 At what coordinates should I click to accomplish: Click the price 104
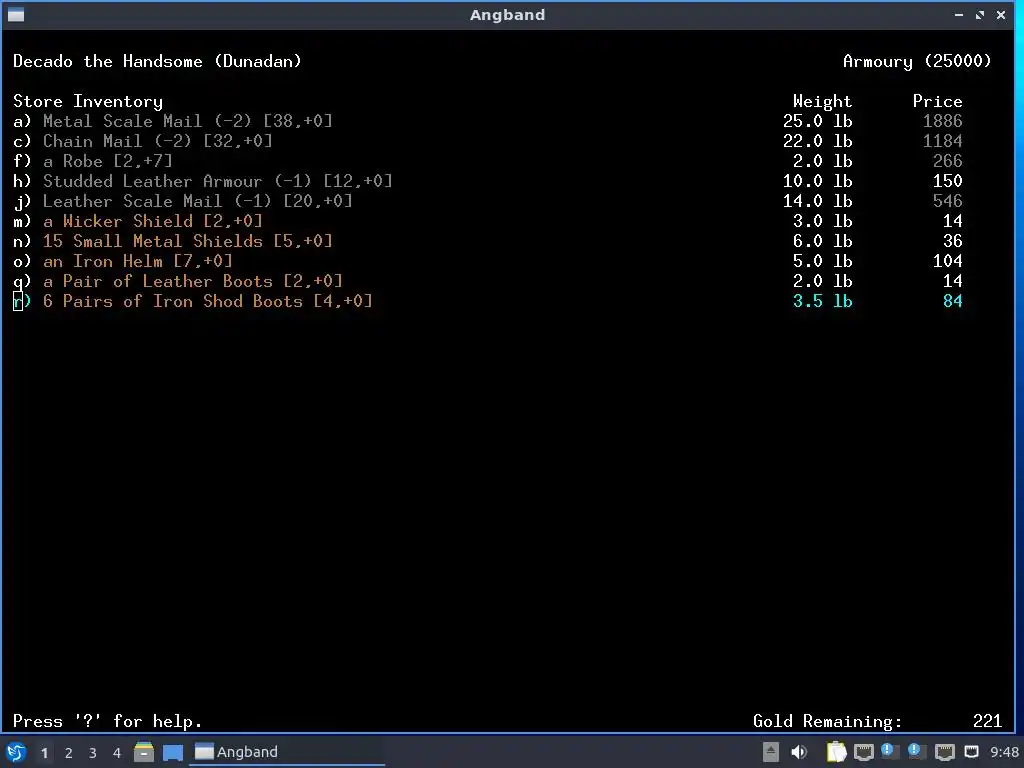(x=948, y=261)
